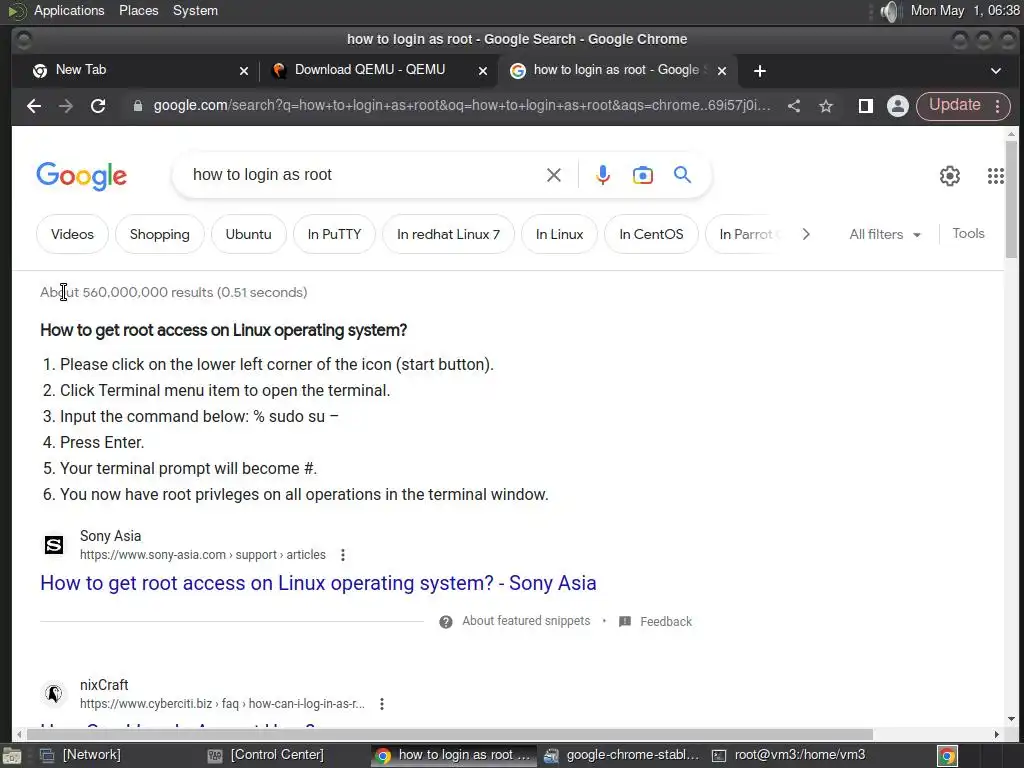This screenshot has height=768, width=1024.
Task: Choose In redhat Linux 7 chip
Action: 449,234
